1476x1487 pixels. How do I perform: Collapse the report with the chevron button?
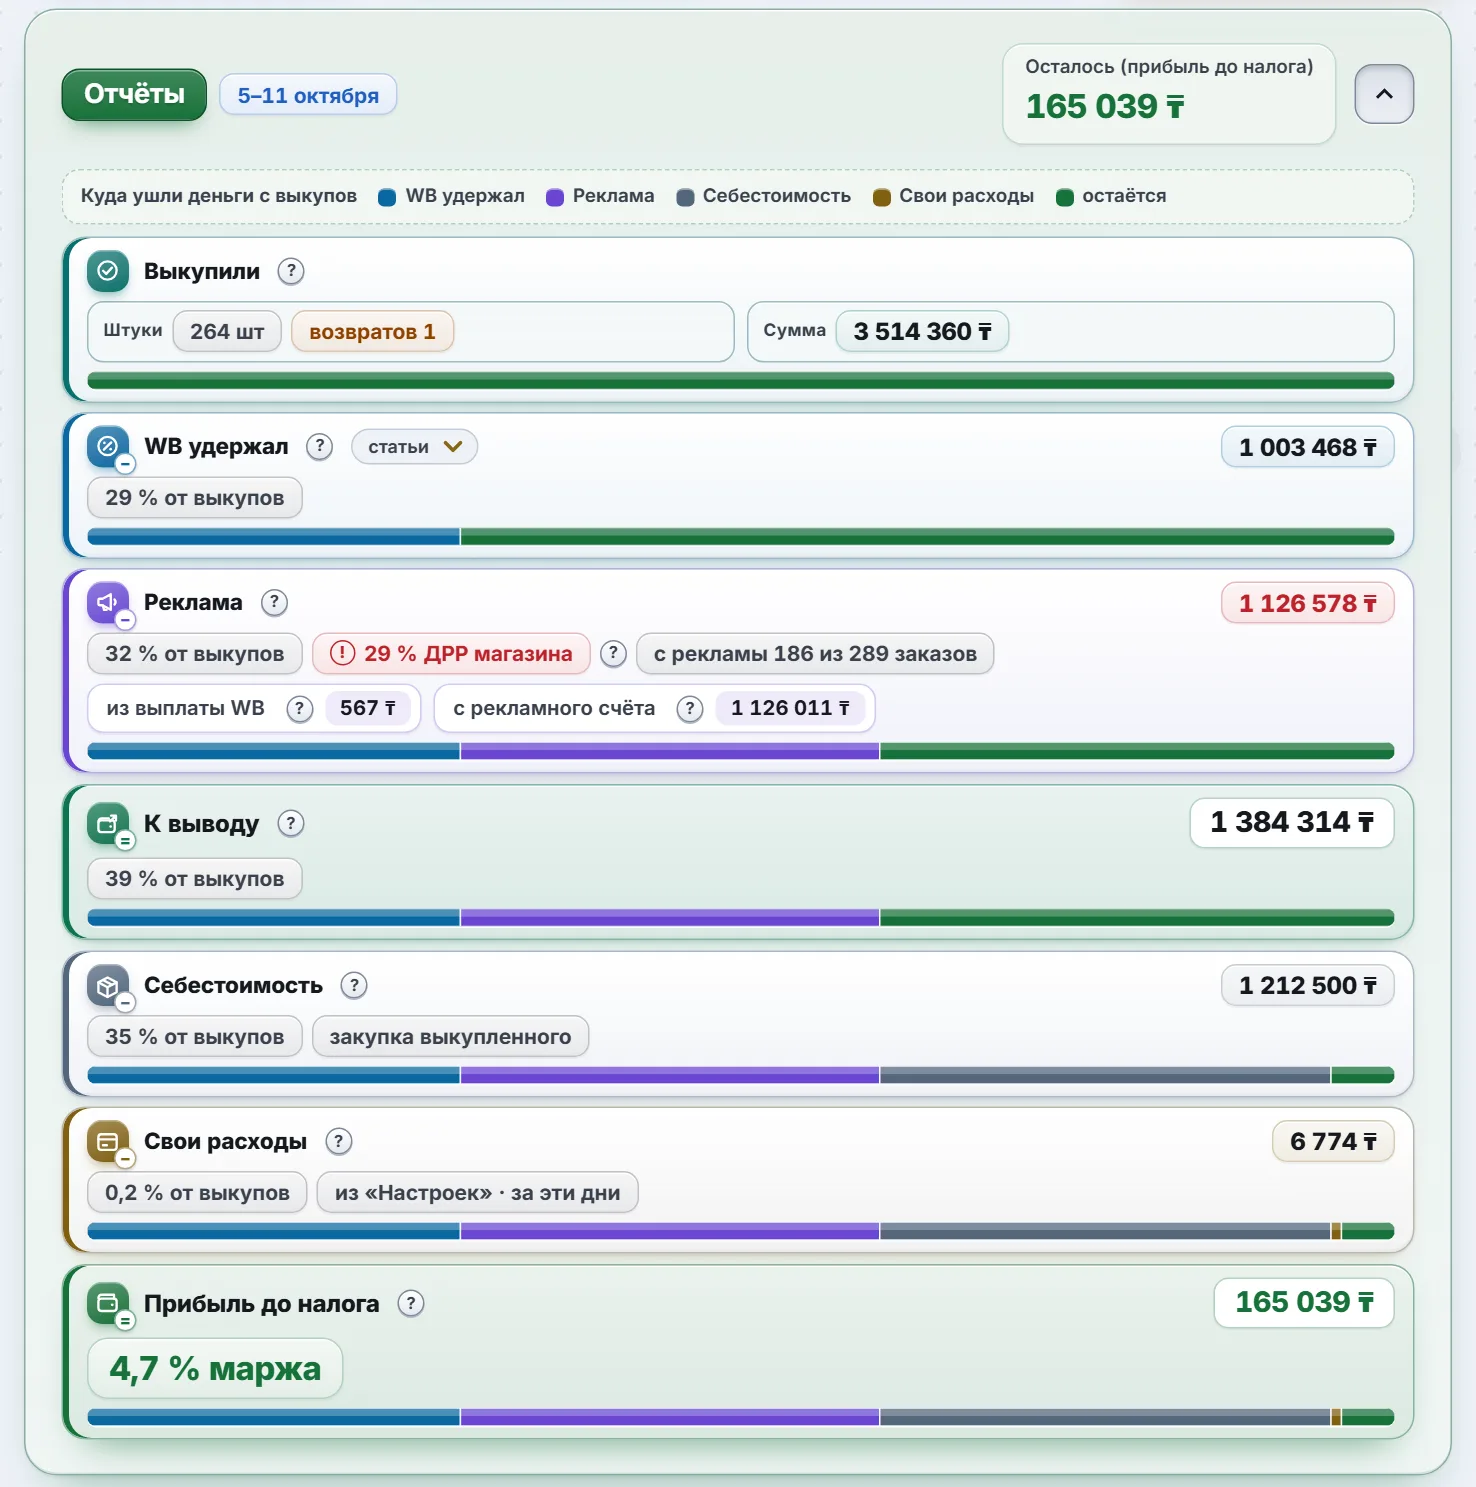point(1384,94)
